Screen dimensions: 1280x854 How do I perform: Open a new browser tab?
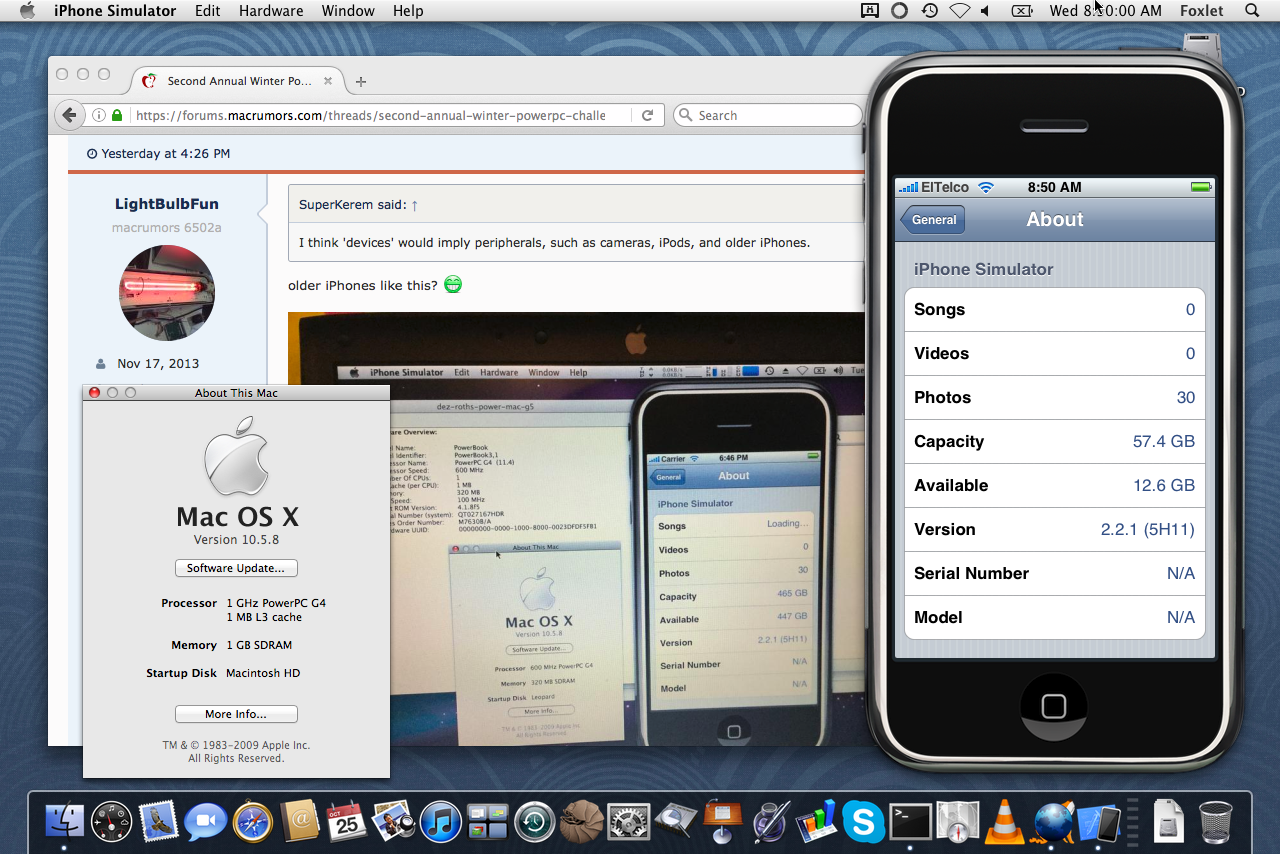click(x=361, y=81)
